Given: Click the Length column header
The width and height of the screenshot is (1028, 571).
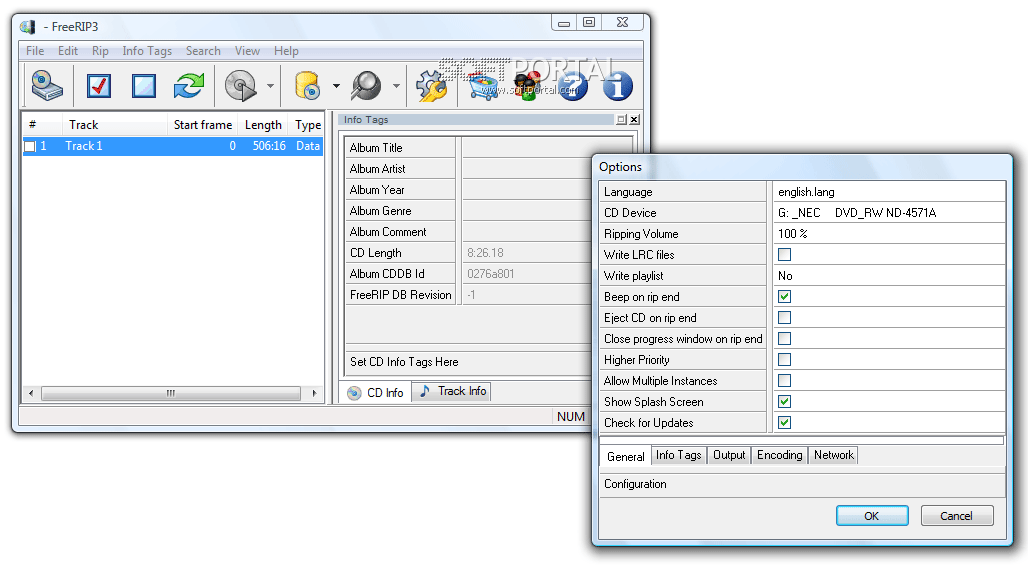Looking at the screenshot, I should [264, 125].
